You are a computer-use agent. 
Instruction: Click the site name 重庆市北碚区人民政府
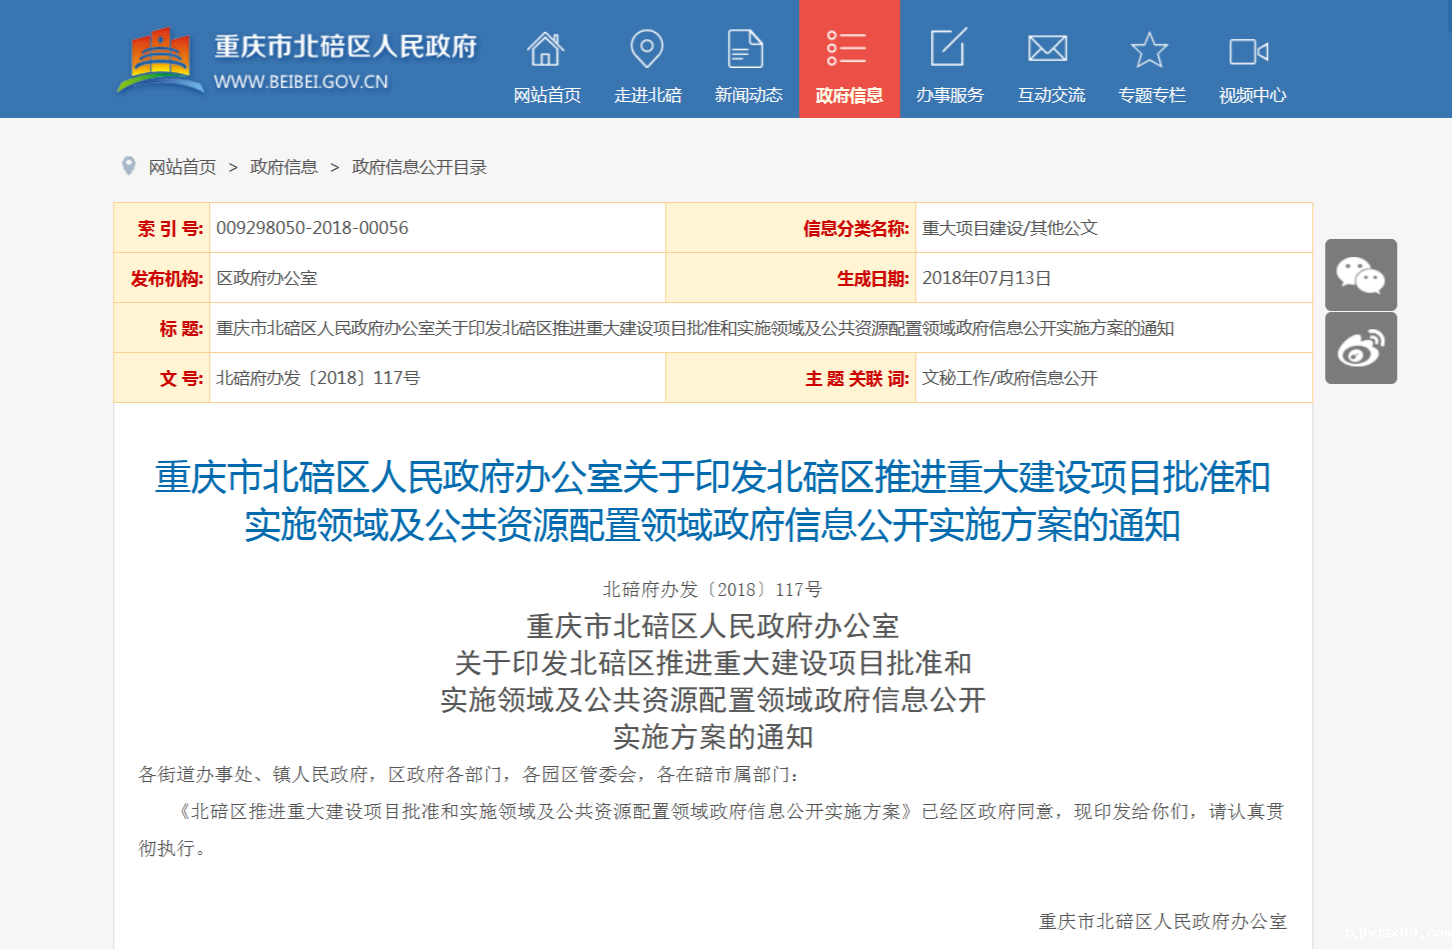pyautogui.click(x=345, y=46)
